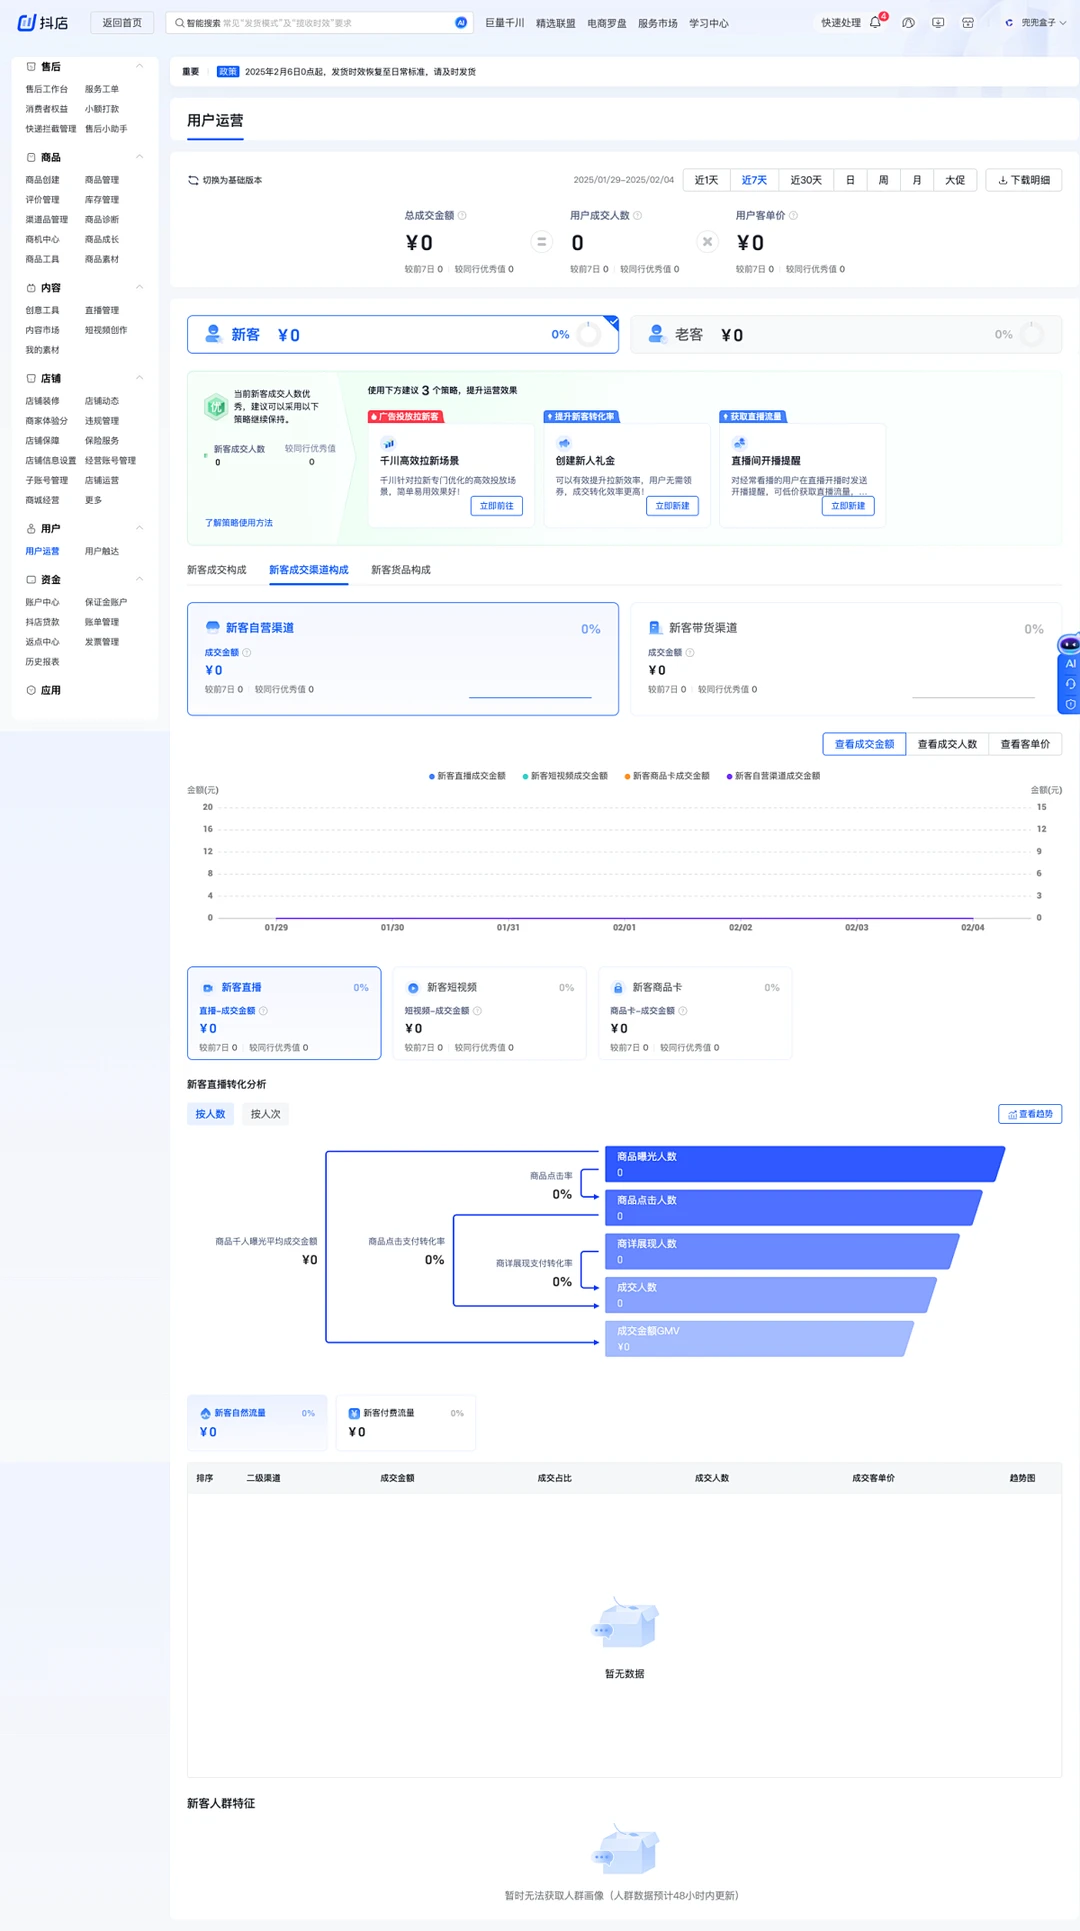This screenshot has height=1931, width=1080.
Task: Select the 日 time granularity
Action: tap(850, 180)
